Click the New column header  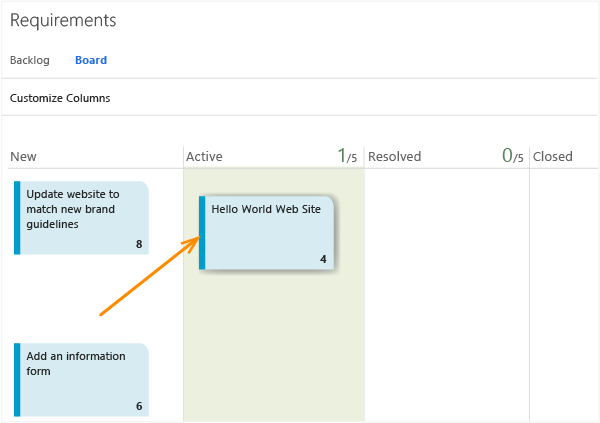23,157
